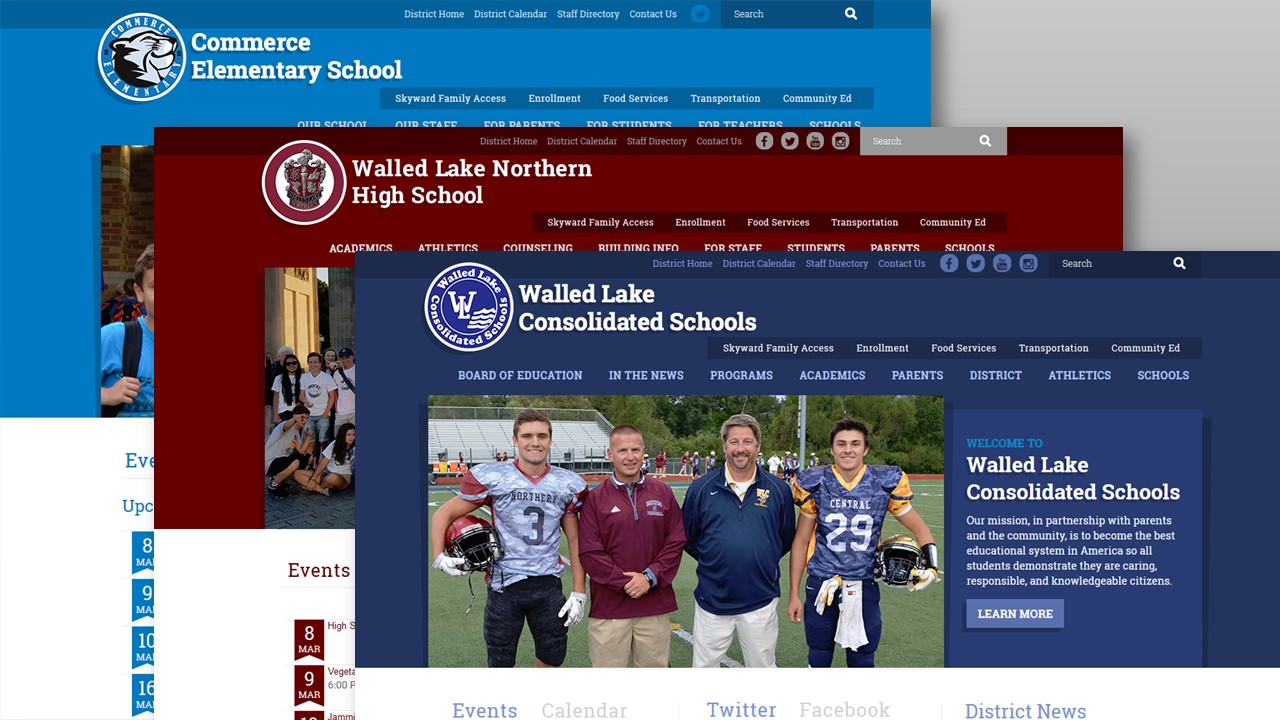Open Staff Directory link on Consolidated Schools site
The width and height of the screenshot is (1280, 720).
(837, 263)
